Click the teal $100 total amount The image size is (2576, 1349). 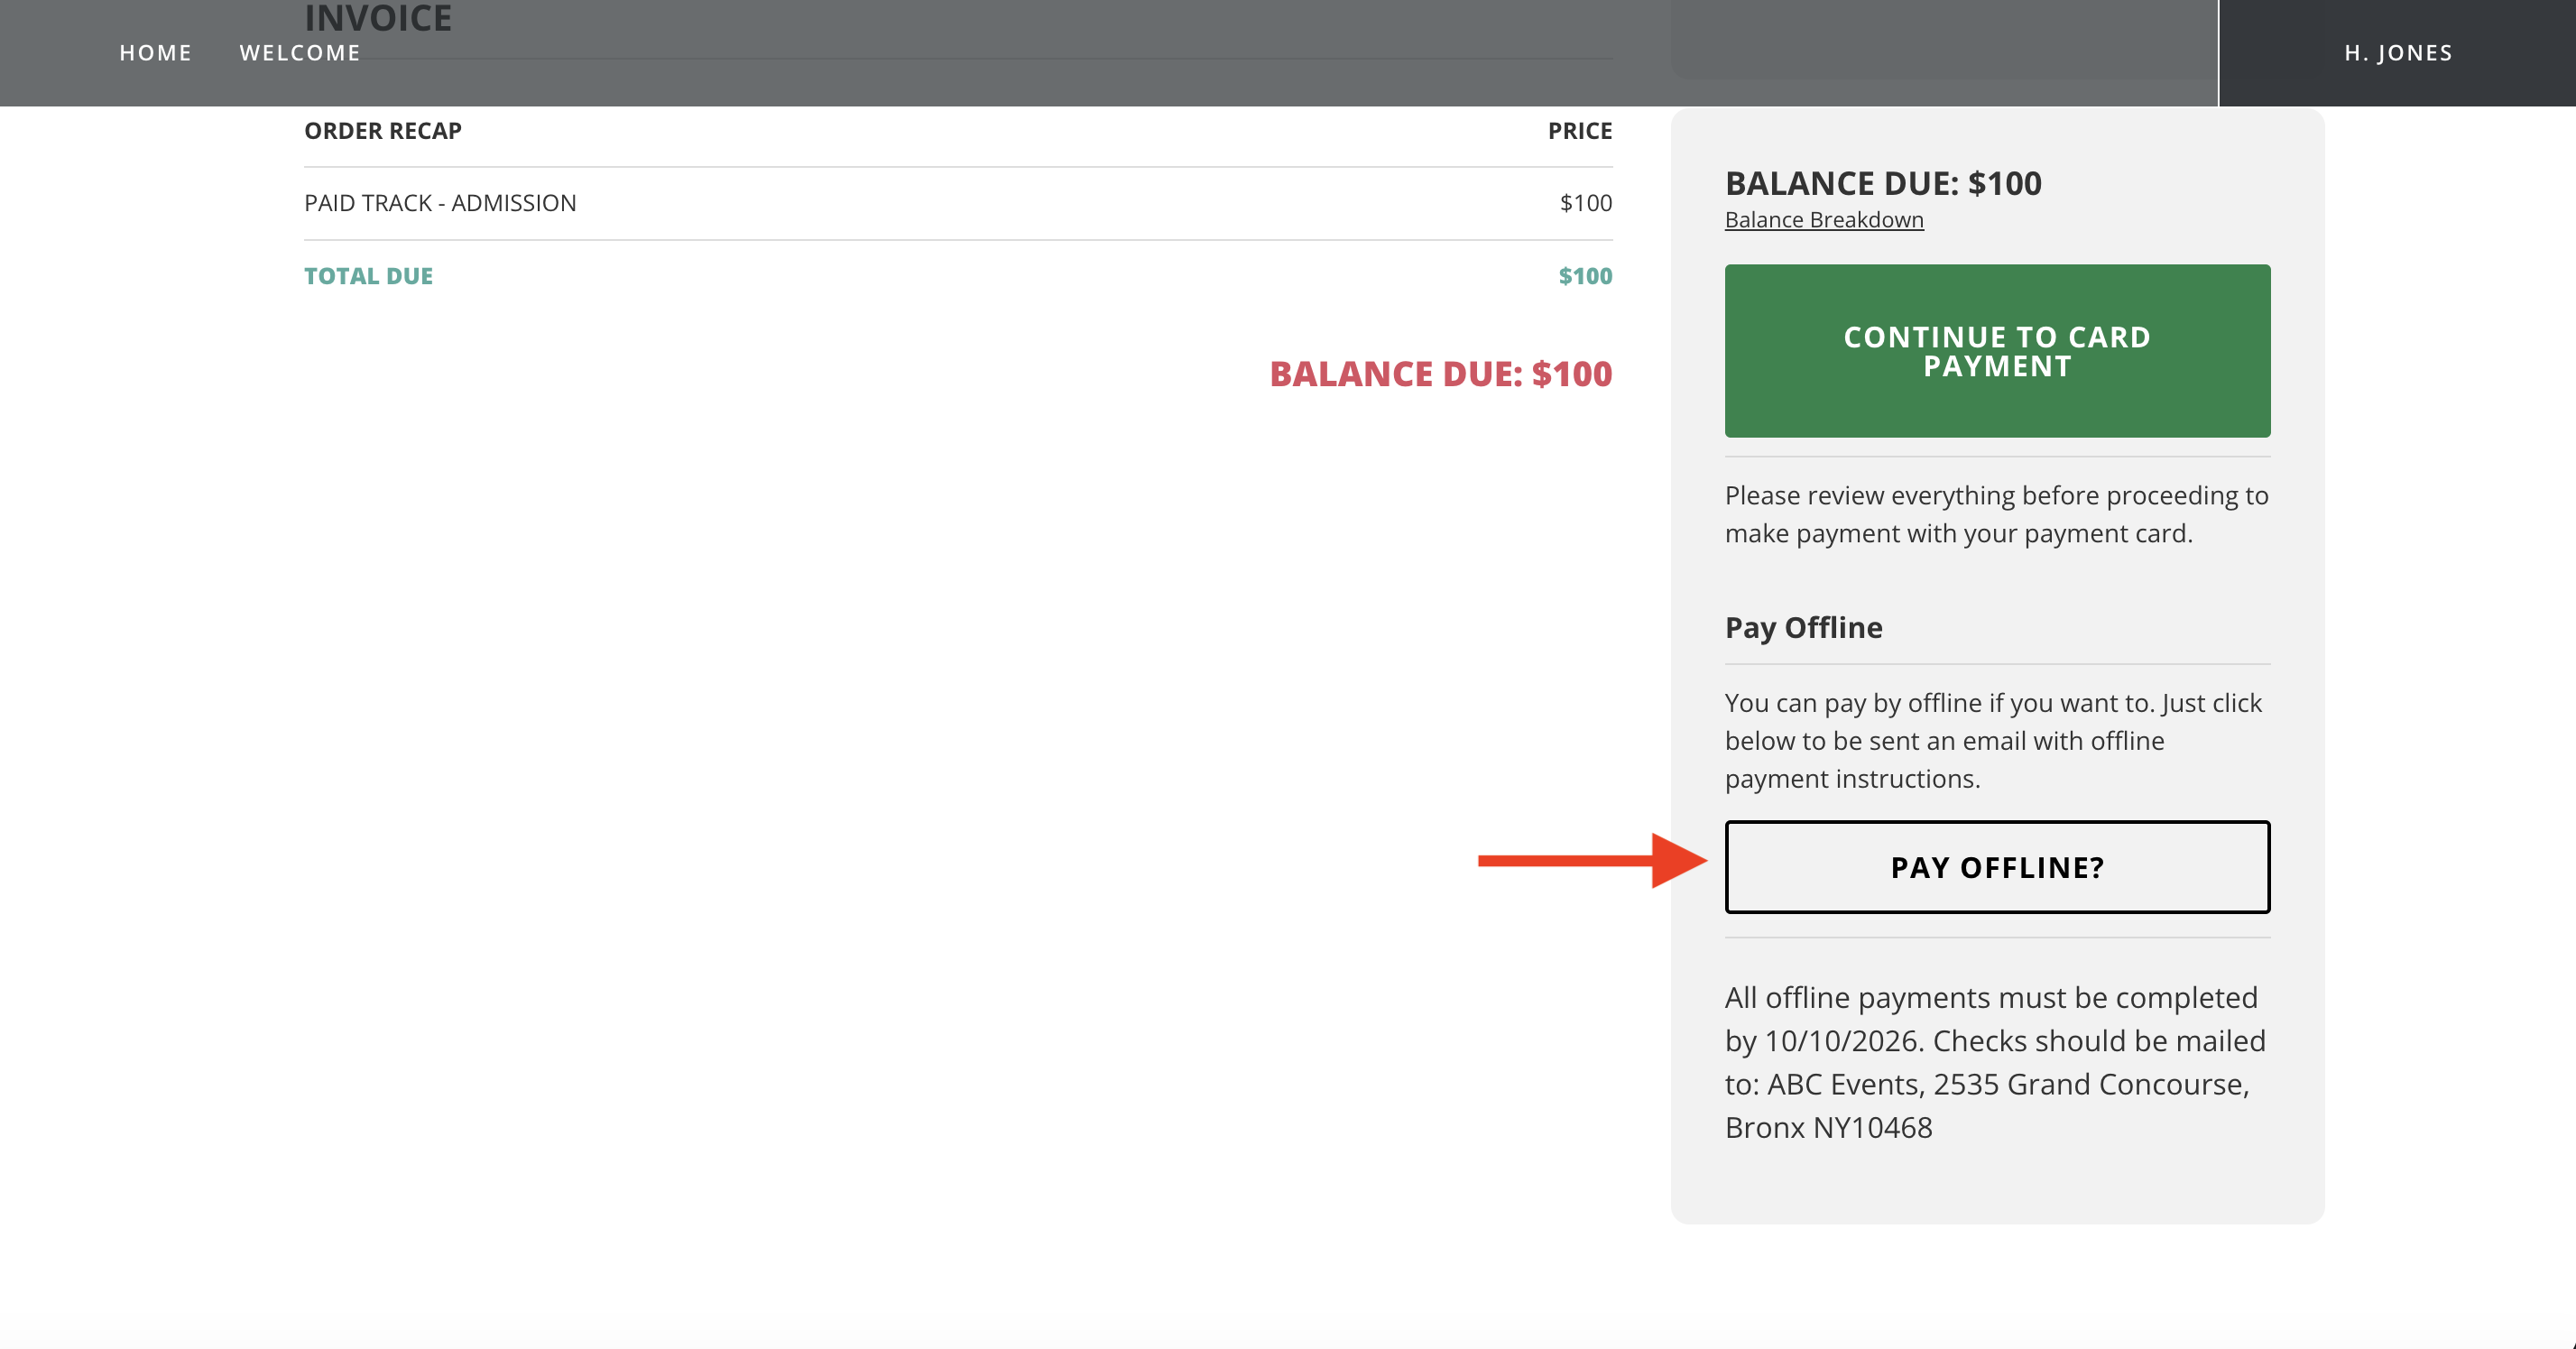[1584, 276]
